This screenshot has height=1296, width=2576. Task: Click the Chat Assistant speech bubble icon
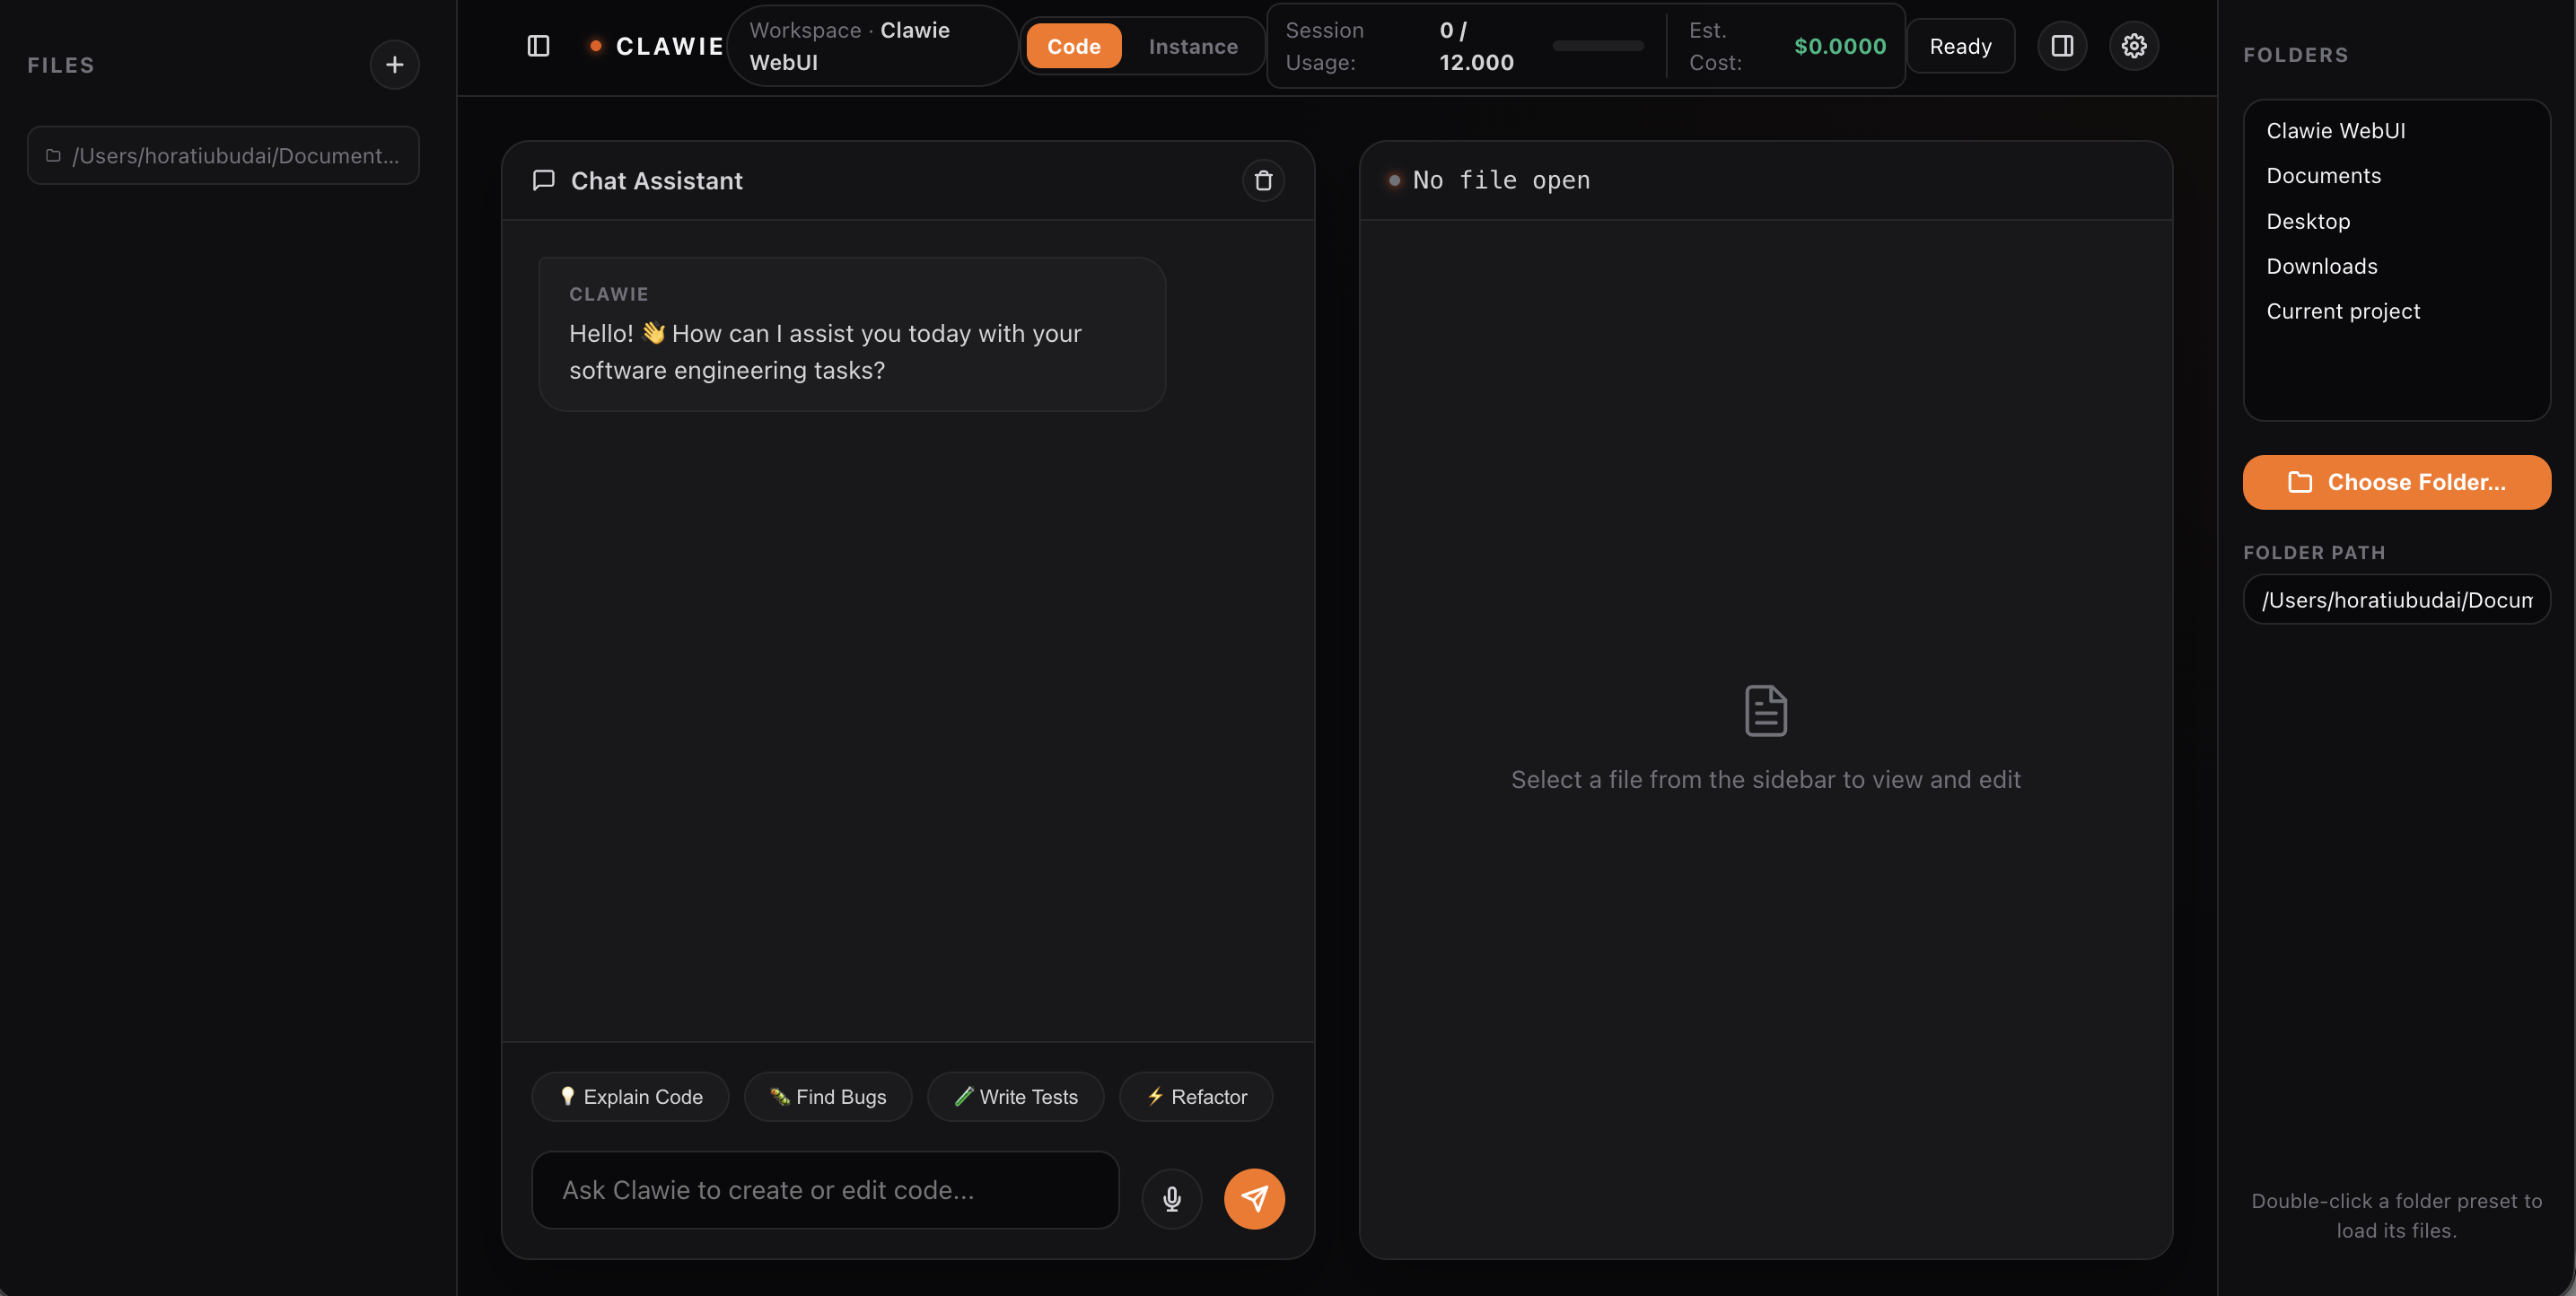(544, 181)
